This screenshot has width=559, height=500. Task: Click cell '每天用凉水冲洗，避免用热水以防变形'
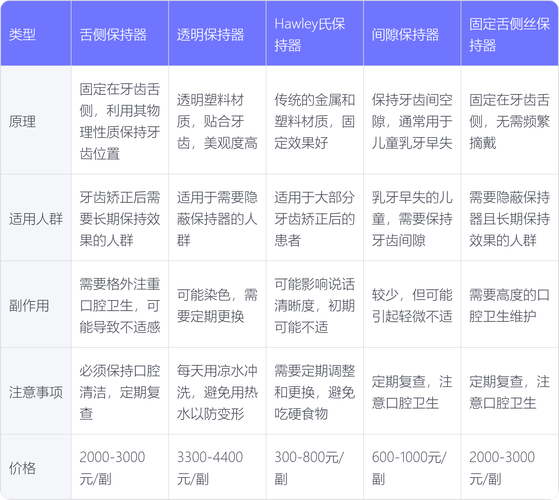(x=217, y=391)
